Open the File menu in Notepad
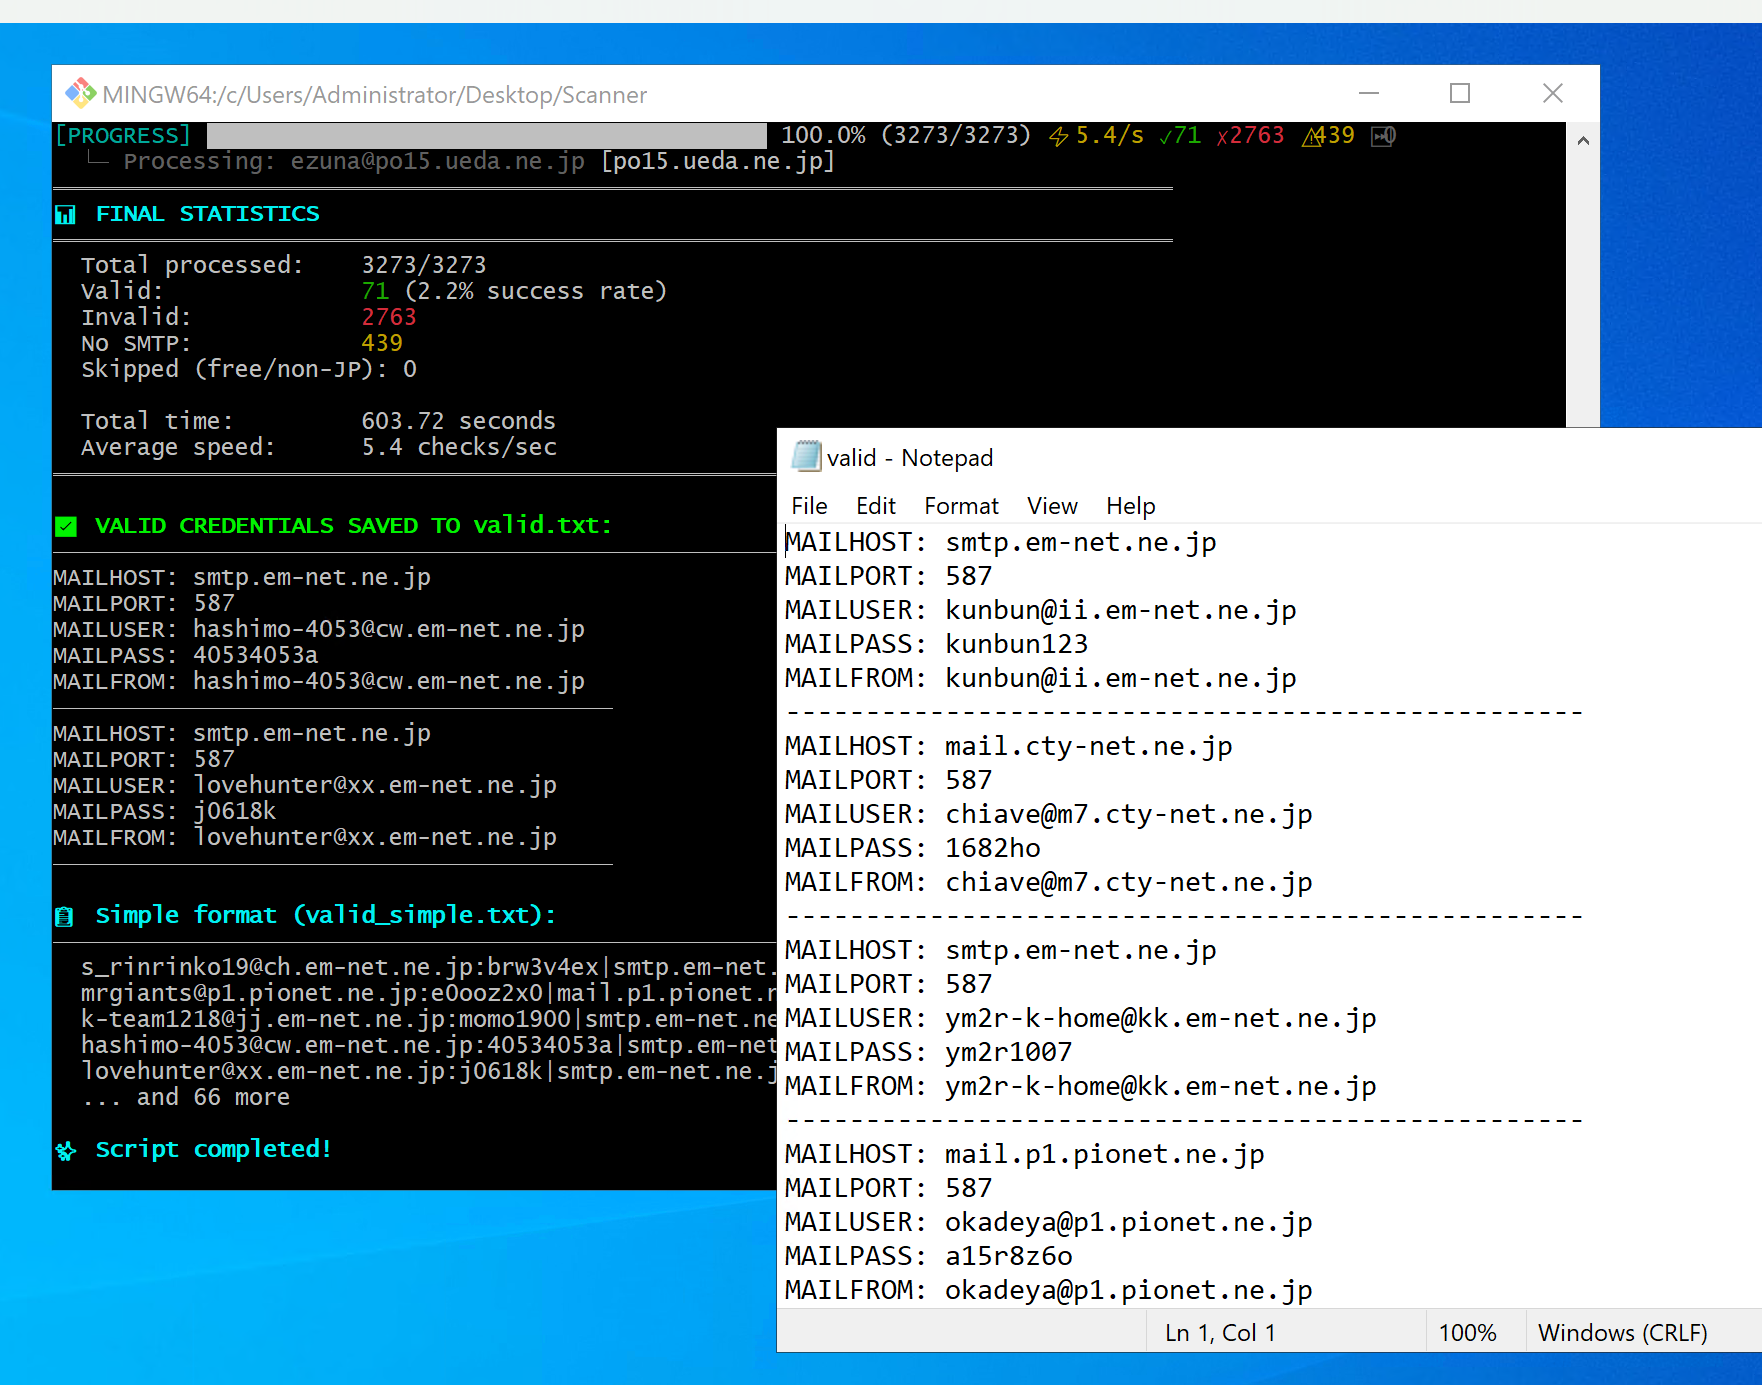1762x1385 pixels. pyautogui.click(x=809, y=506)
